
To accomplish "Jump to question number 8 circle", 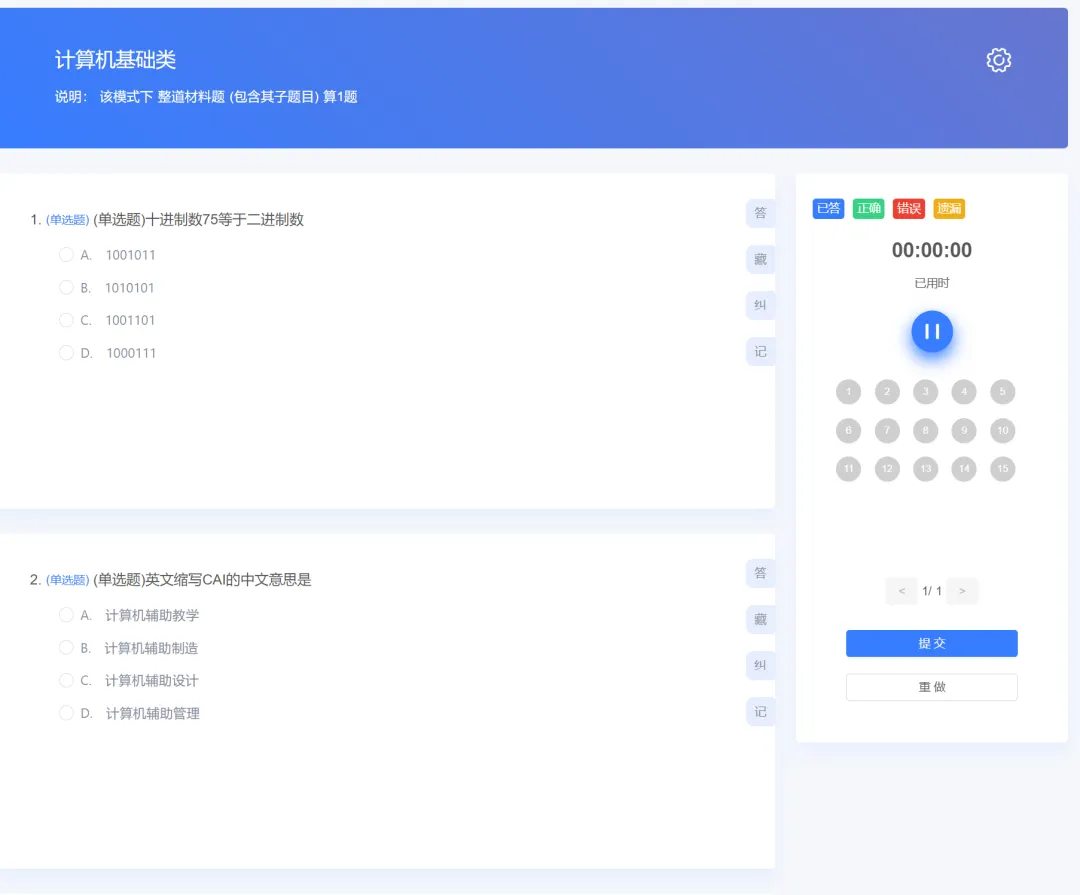I will click(925, 431).
